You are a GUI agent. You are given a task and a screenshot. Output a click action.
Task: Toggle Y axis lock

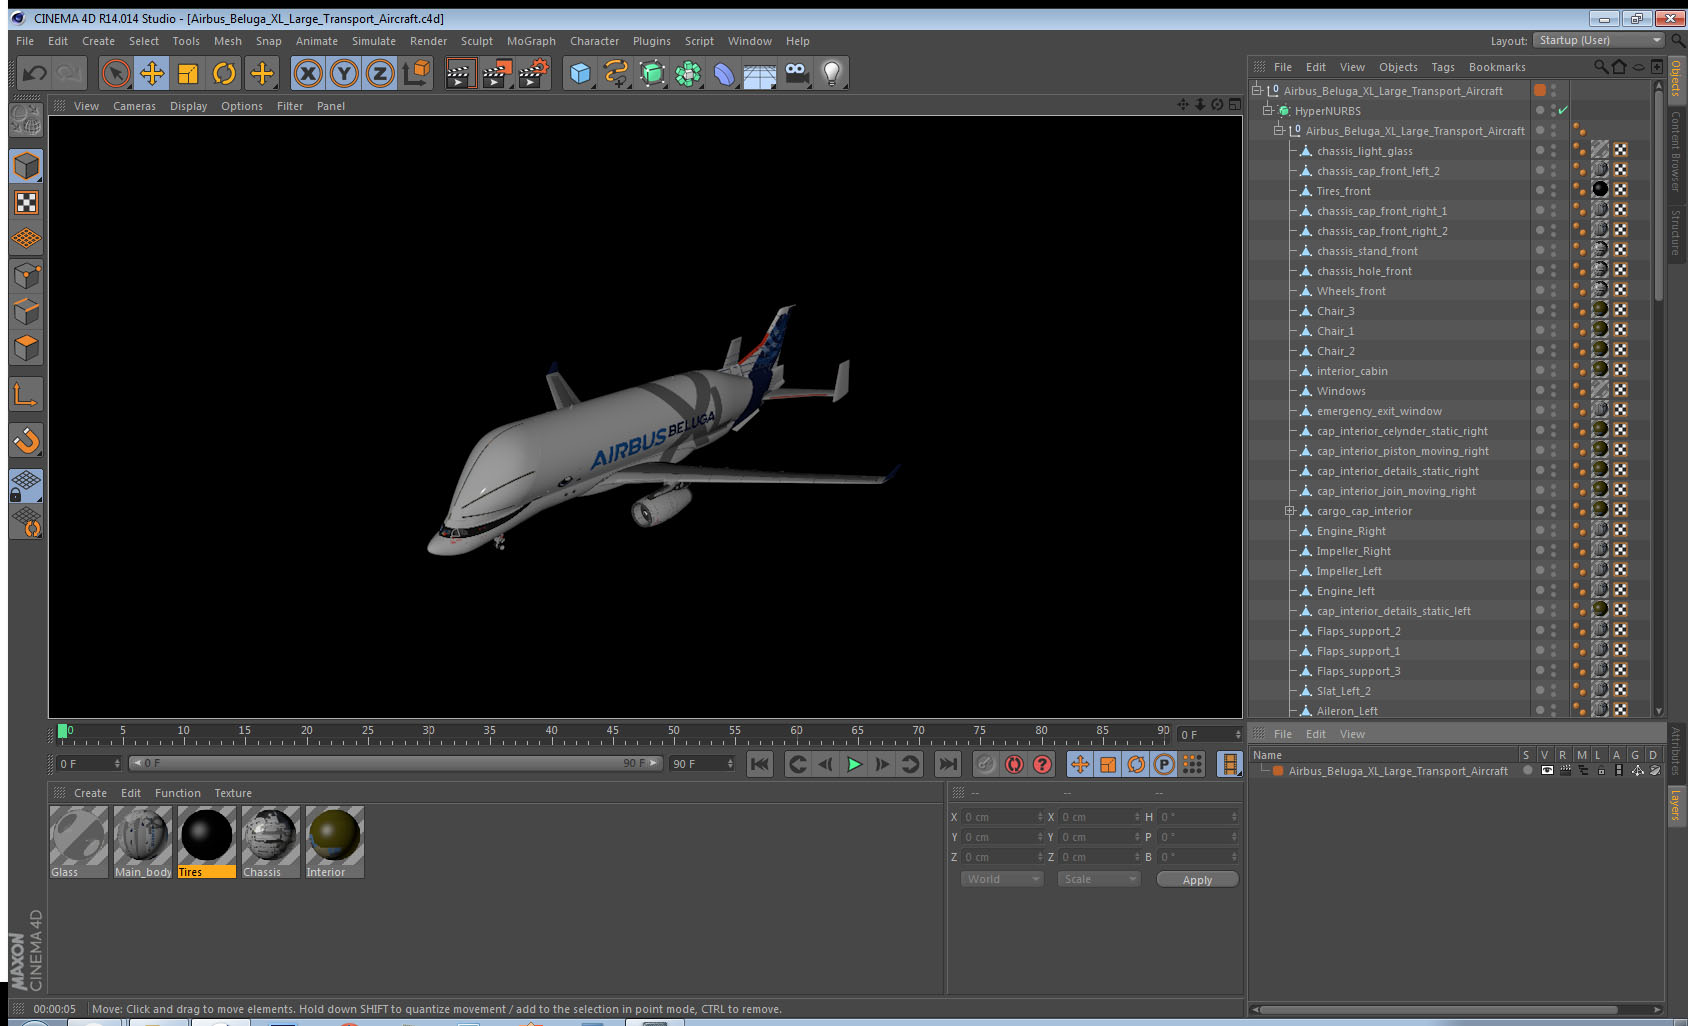(344, 73)
